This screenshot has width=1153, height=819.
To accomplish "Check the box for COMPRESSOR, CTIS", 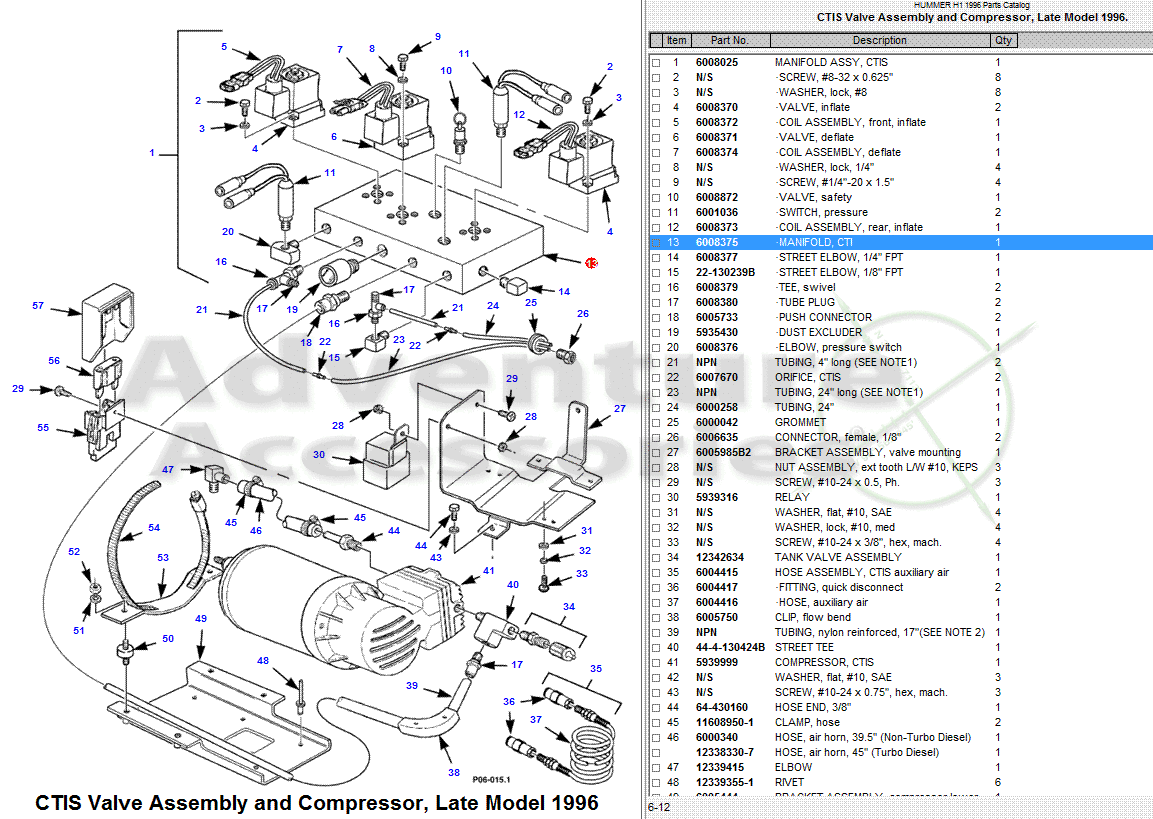I will pos(656,662).
